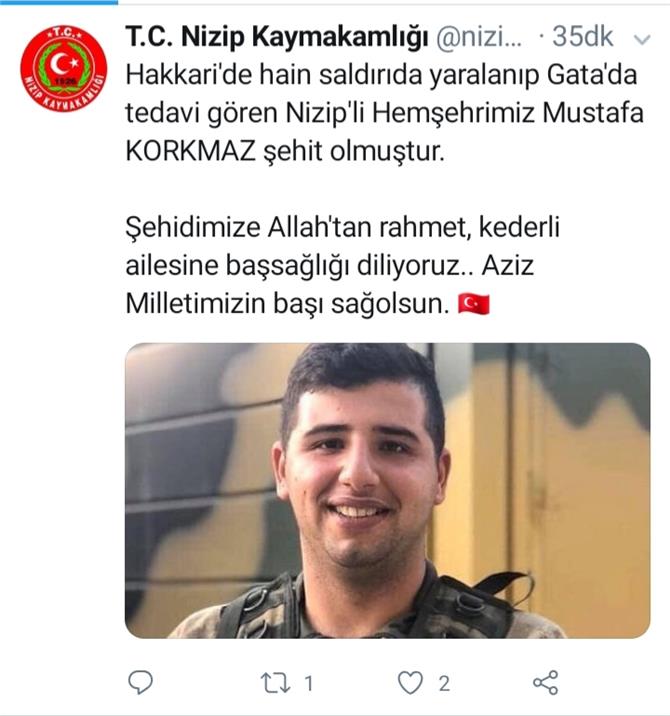Viewport: 670px width, 716px height.
Task: Open the 35dk timestamp for tweet details
Action: [x=582, y=37]
